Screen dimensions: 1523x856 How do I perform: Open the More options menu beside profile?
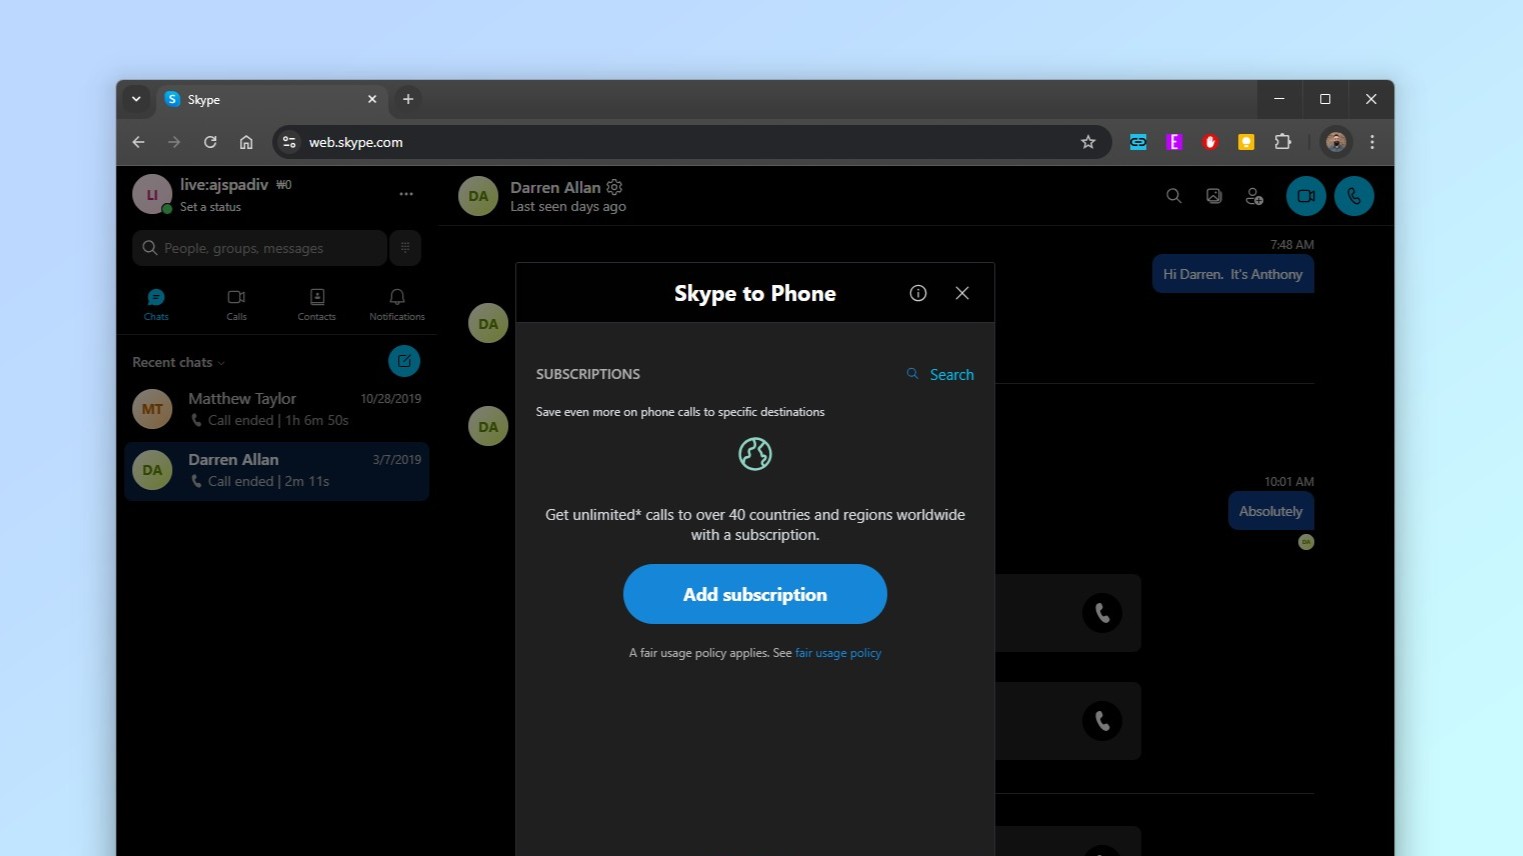tap(406, 194)
